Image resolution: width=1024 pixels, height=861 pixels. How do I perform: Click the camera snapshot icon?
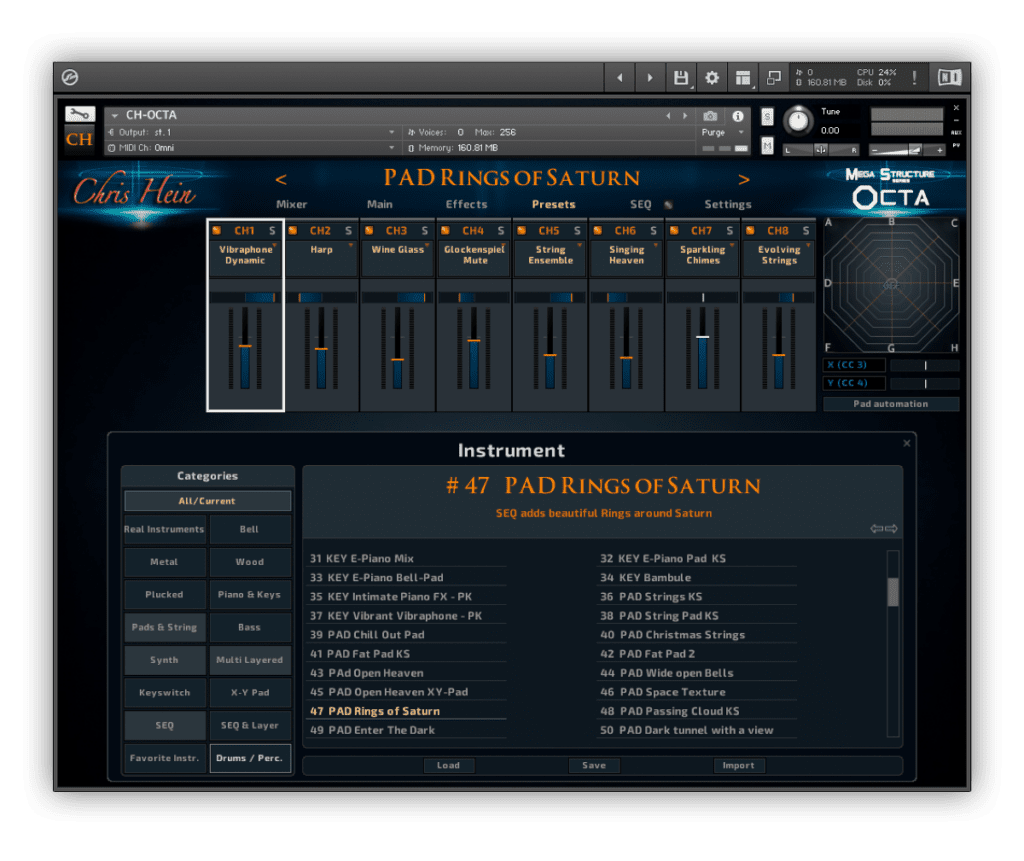pyautogui.click(x=711, y=116)
